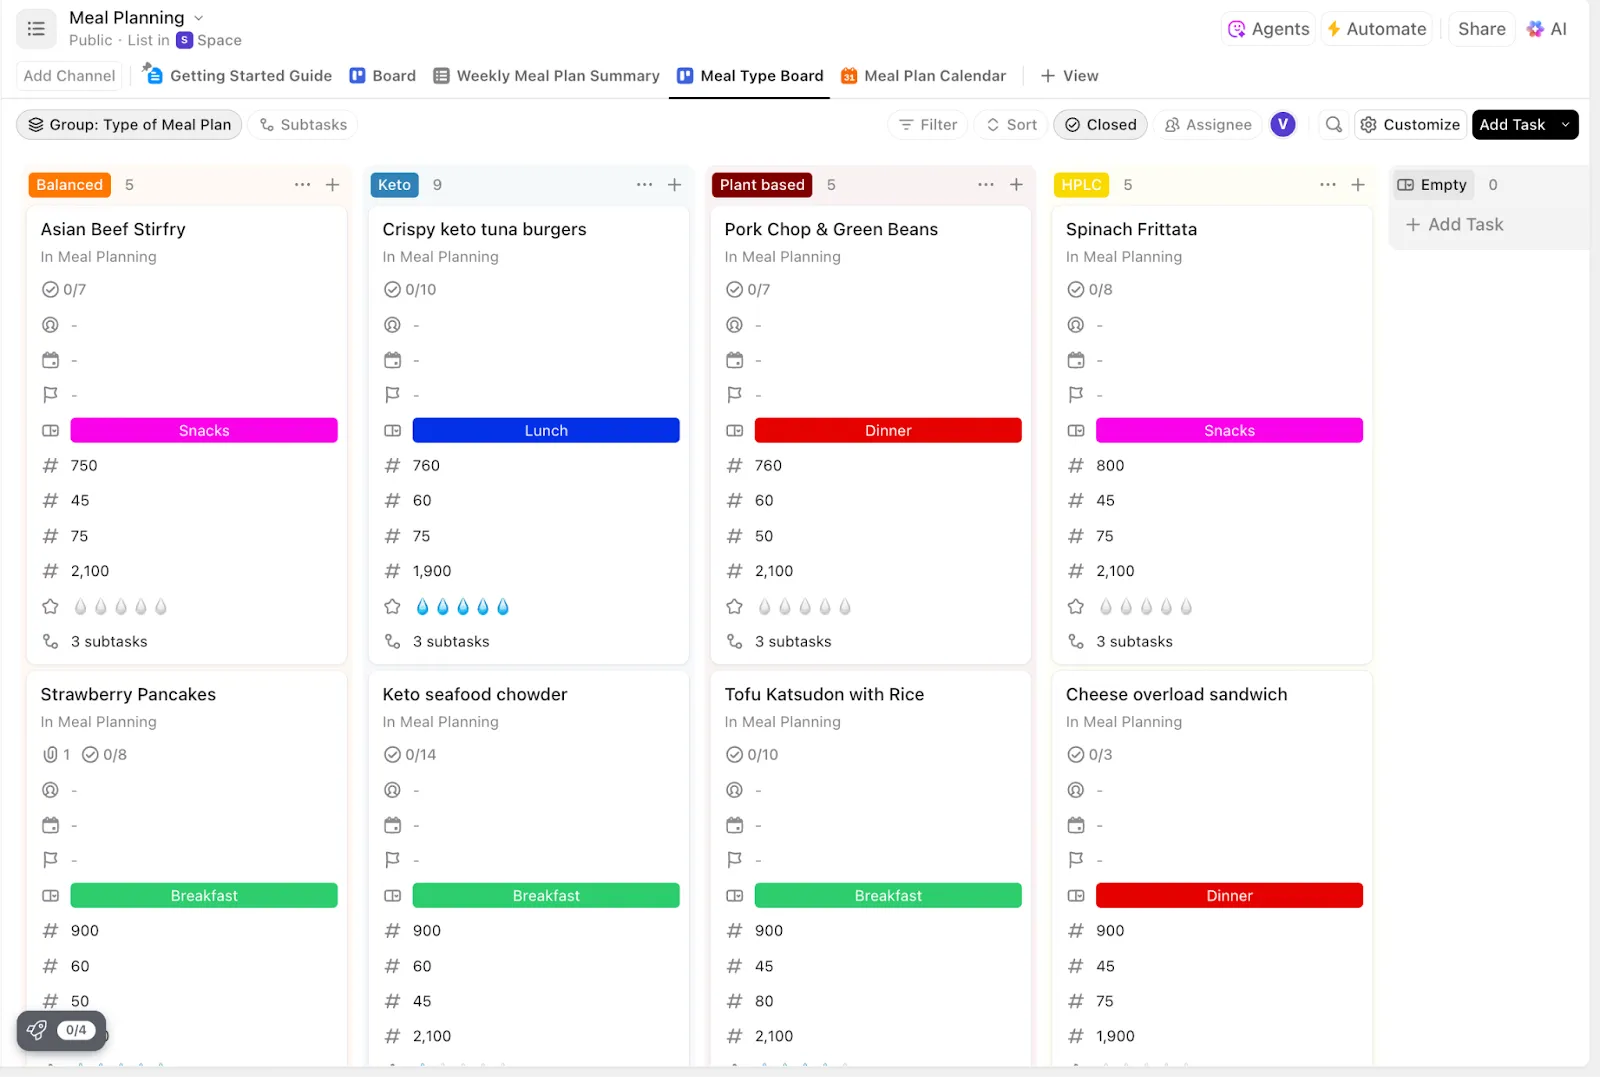Viewport: 1600px width, 1077px height.
Task: Toggle checklist 0/3 on Cheese overload sandwich
Action: (1090, 755)
